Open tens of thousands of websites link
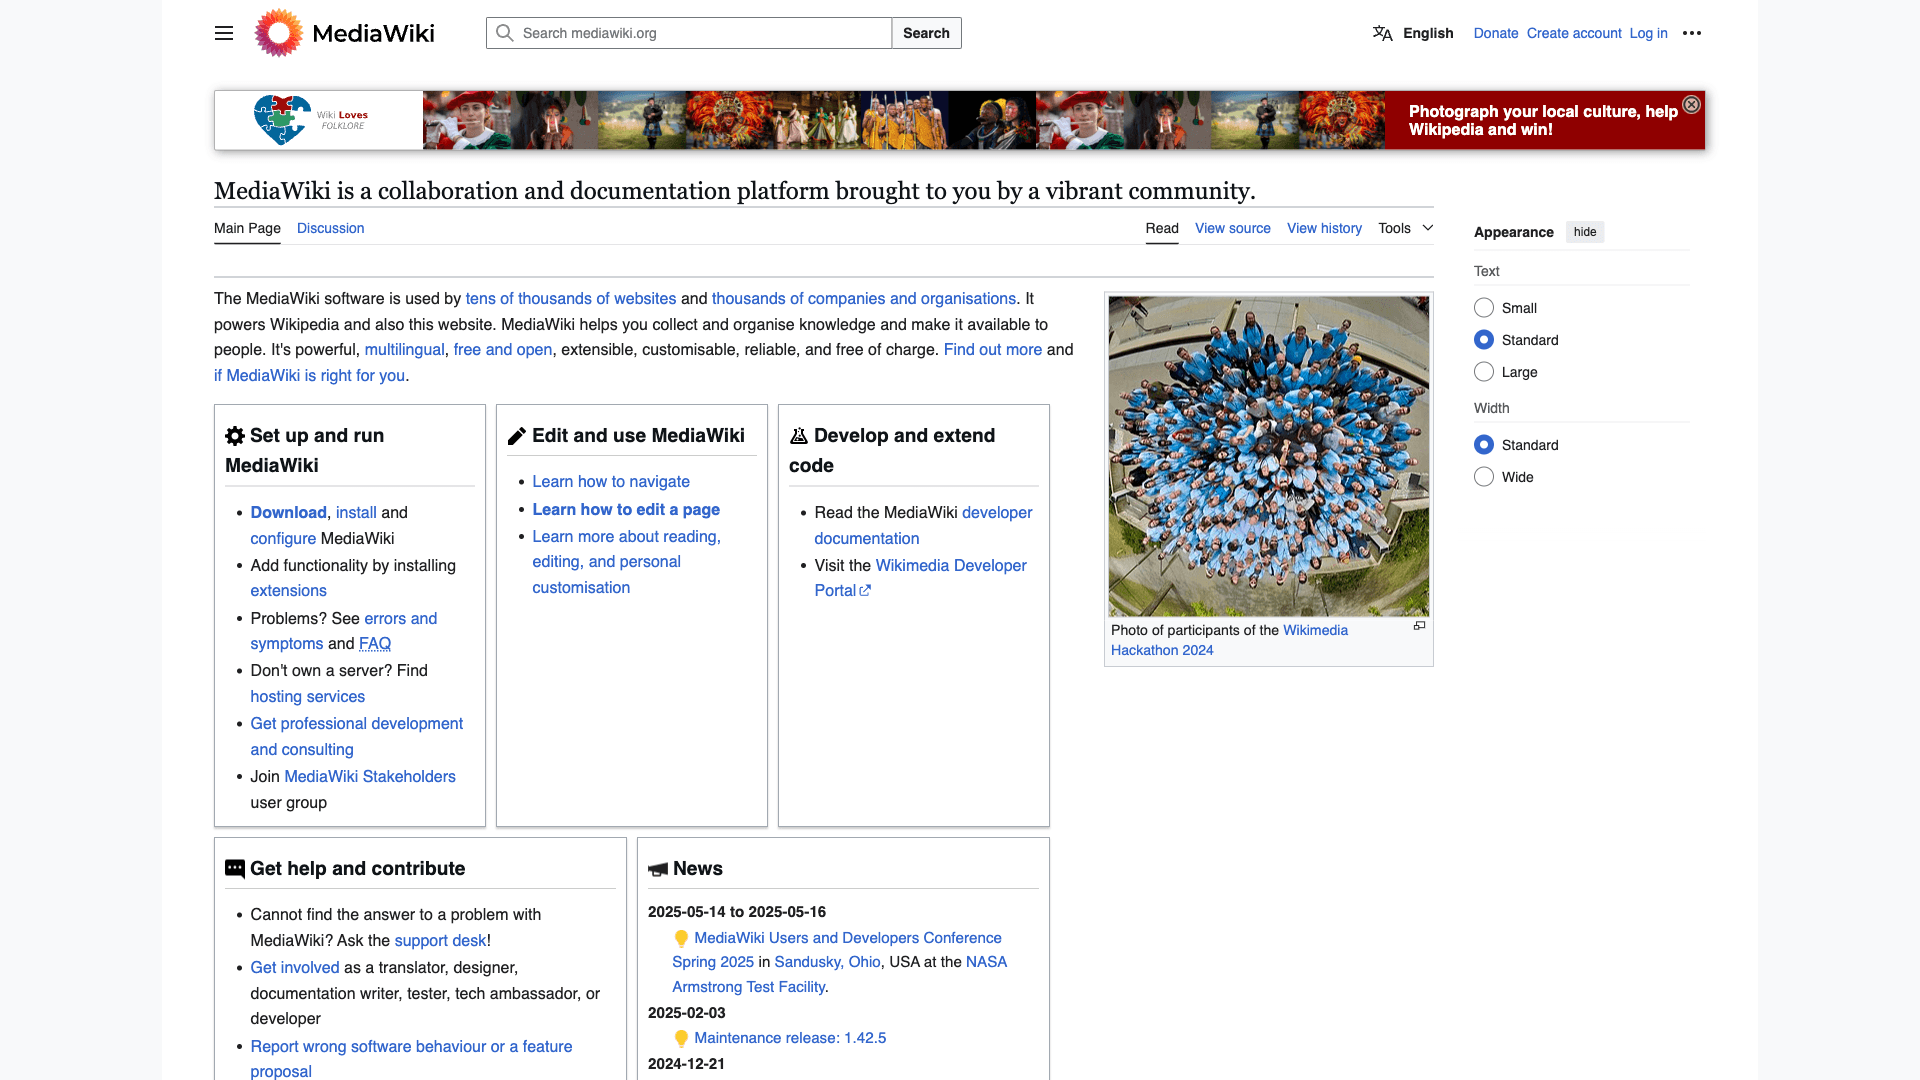The width and height of the screenshot is (1920, 1080). [x=571, y=299]
